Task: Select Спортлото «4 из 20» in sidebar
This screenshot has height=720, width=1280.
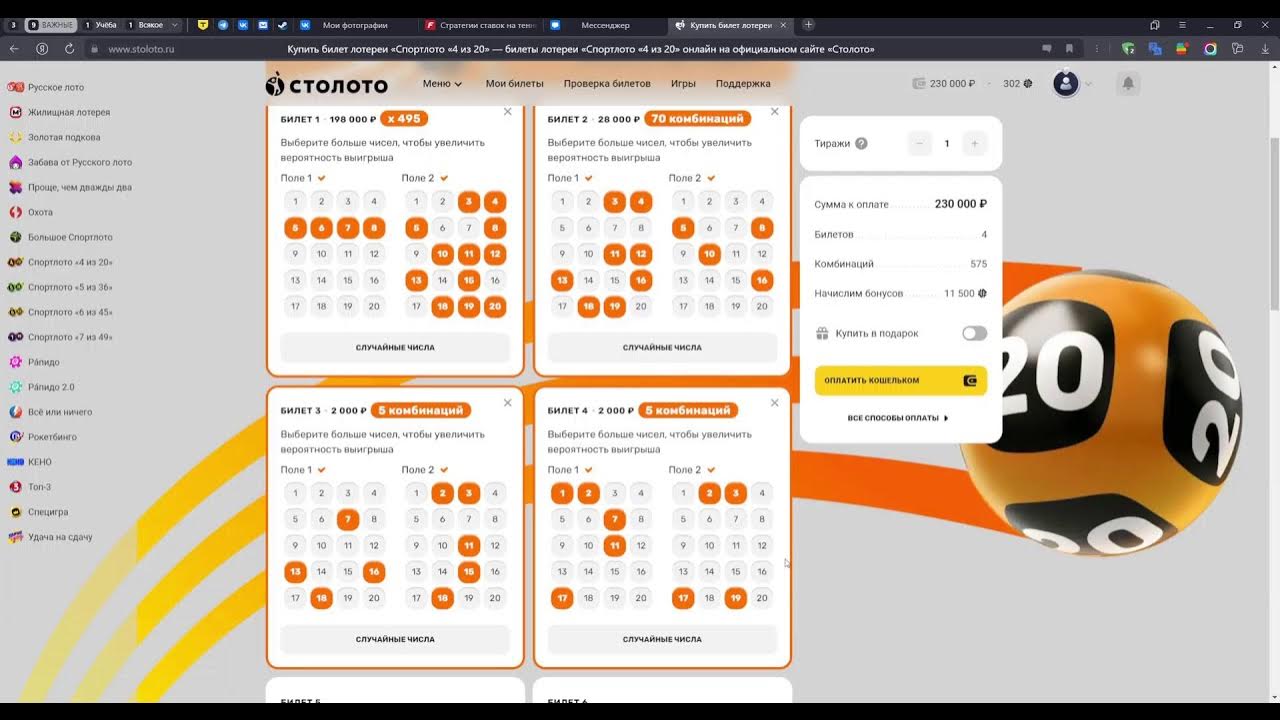Action: [x=60, y=262]
